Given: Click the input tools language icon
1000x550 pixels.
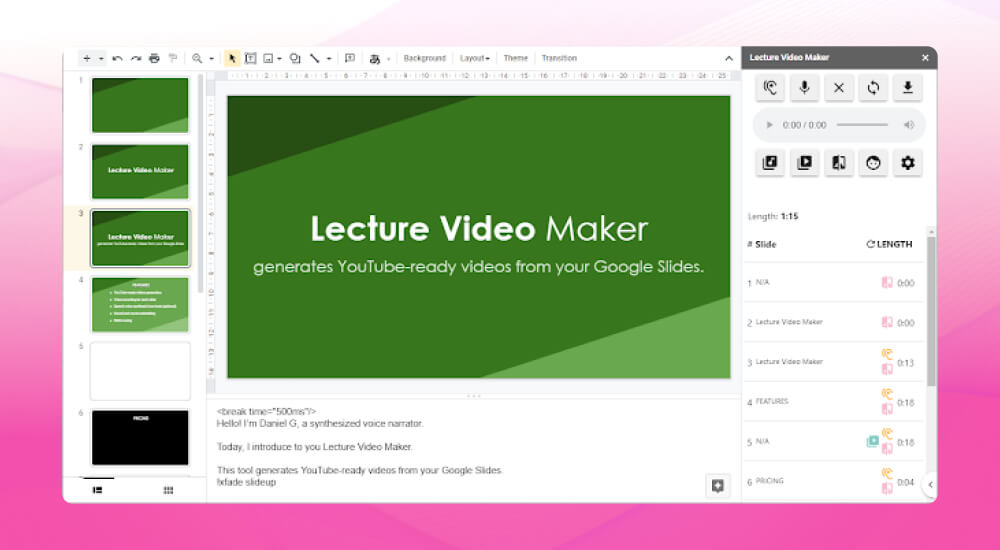Looking at the screenshot, I should 375,59.
